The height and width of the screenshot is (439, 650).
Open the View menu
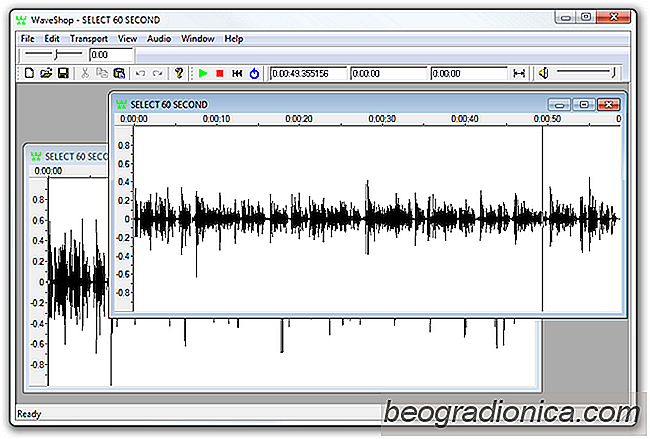[x=127, y=39]
